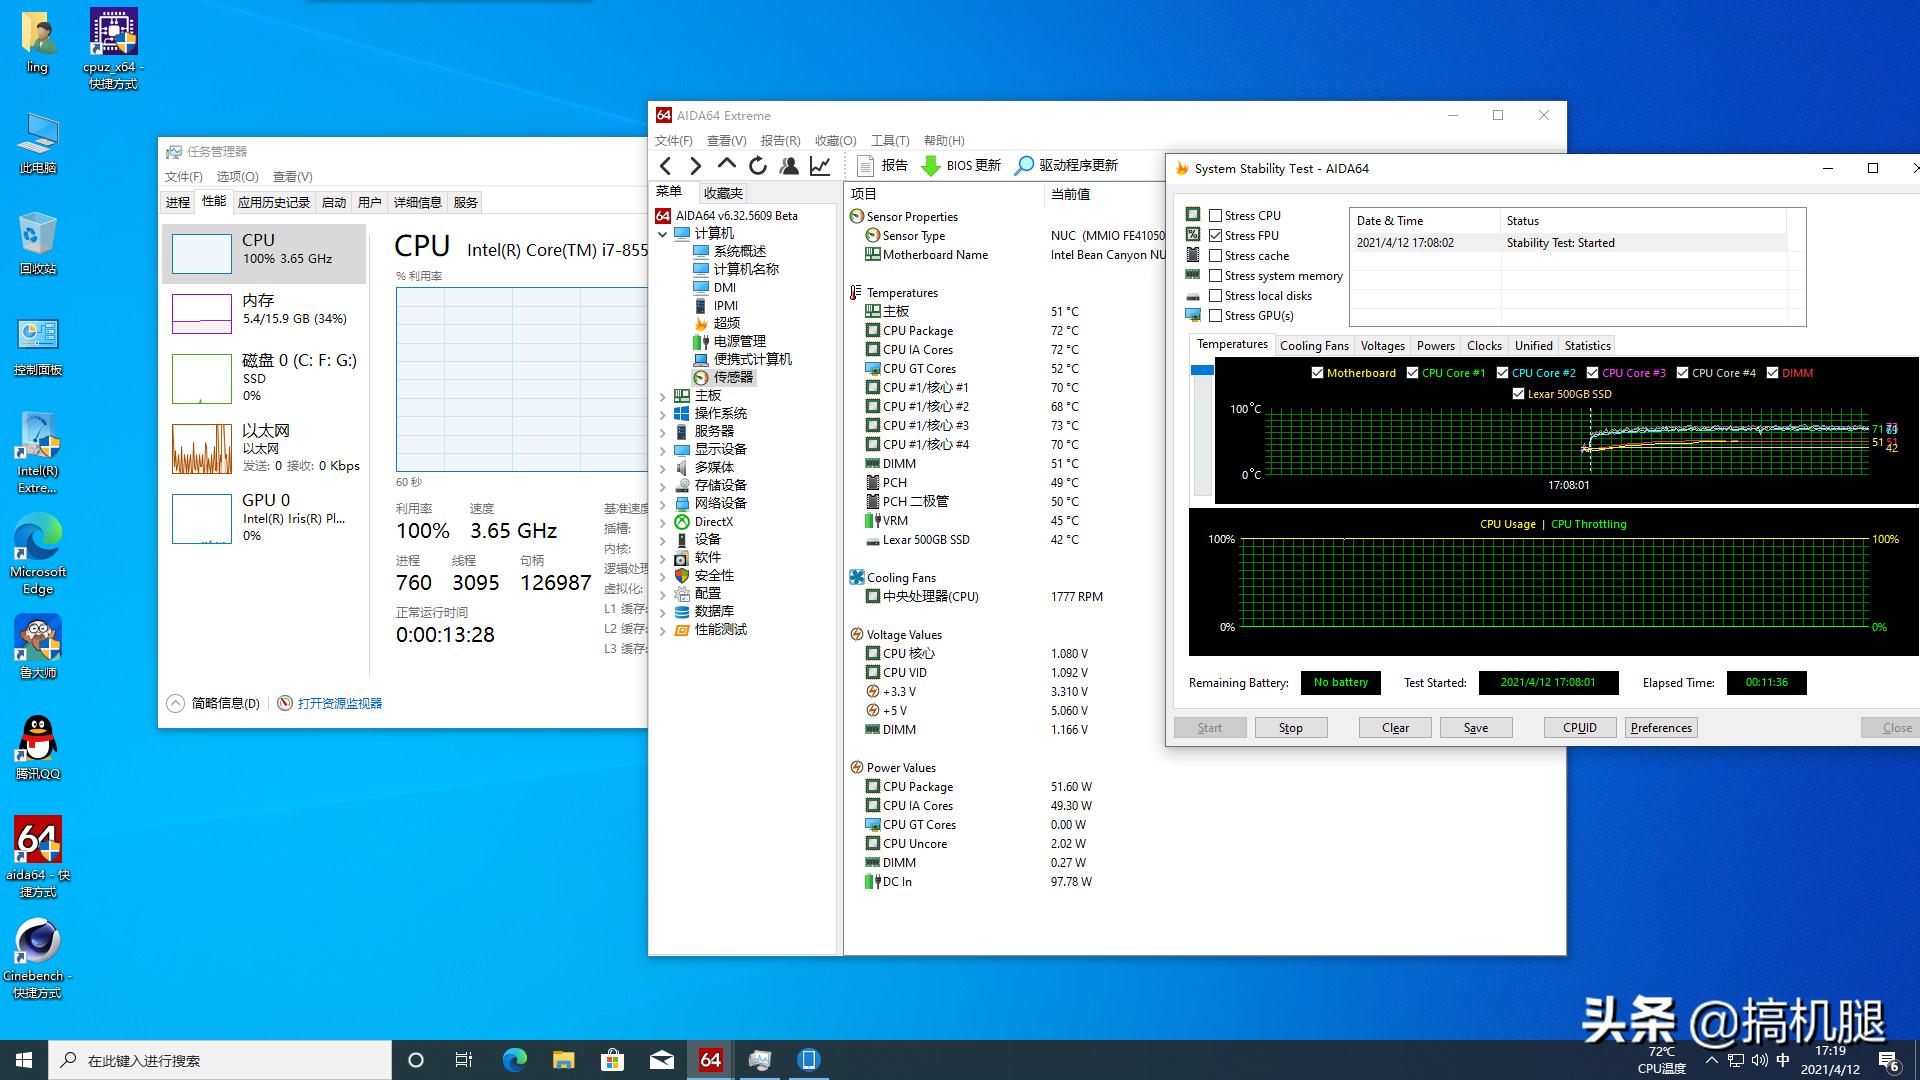The width and height of the screenshot is (1920, 1080).
Task: Open Preferences in the stability test window
Action: click(1660, 727)
